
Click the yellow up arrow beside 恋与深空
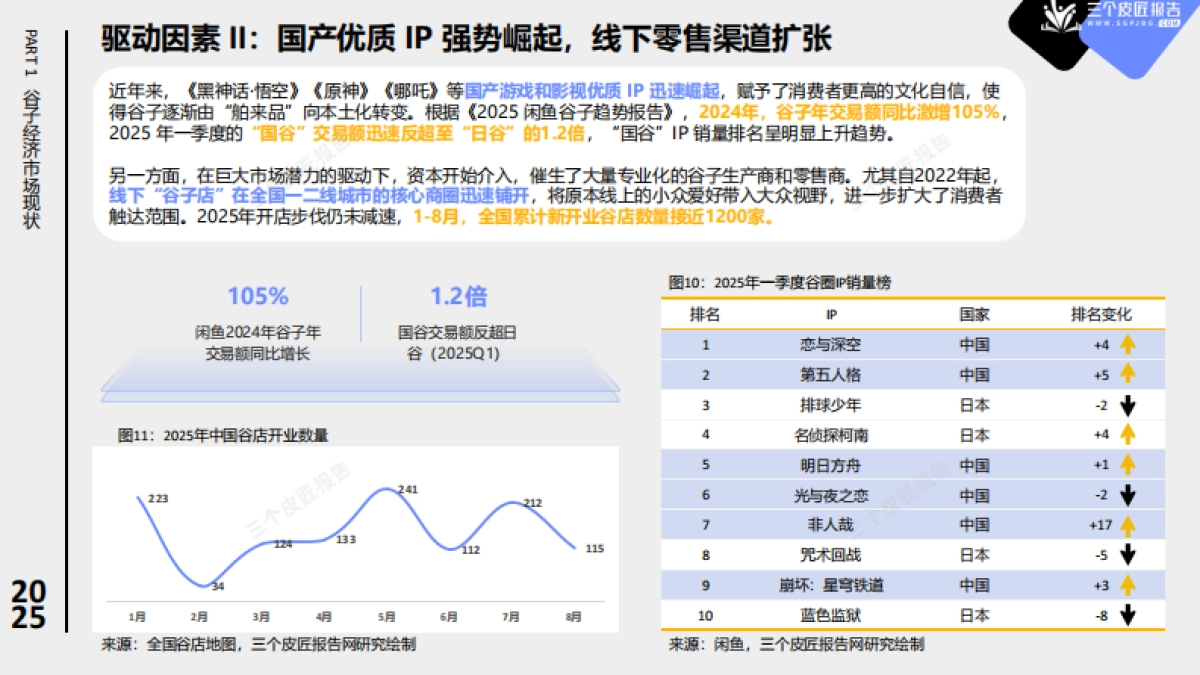(x=1128, y=343)
